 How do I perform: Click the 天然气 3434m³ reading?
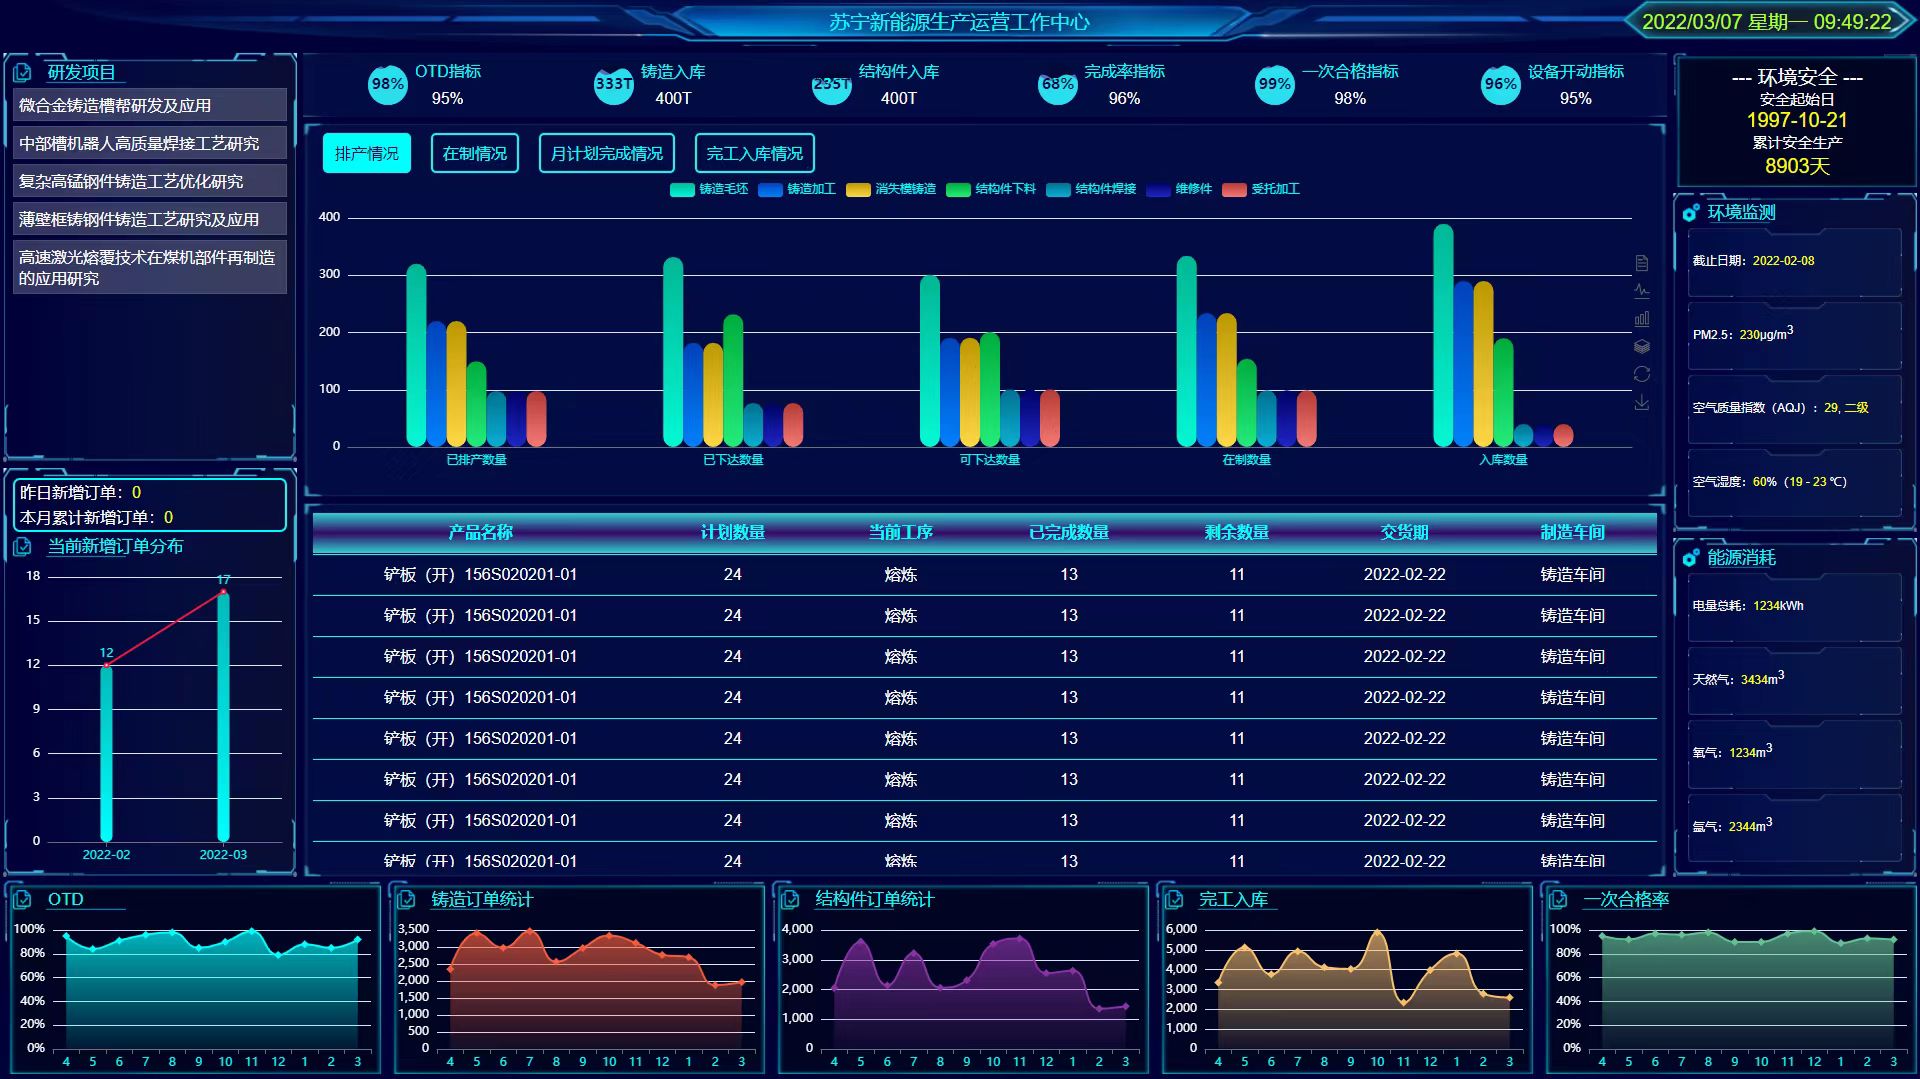[1738, 679]
